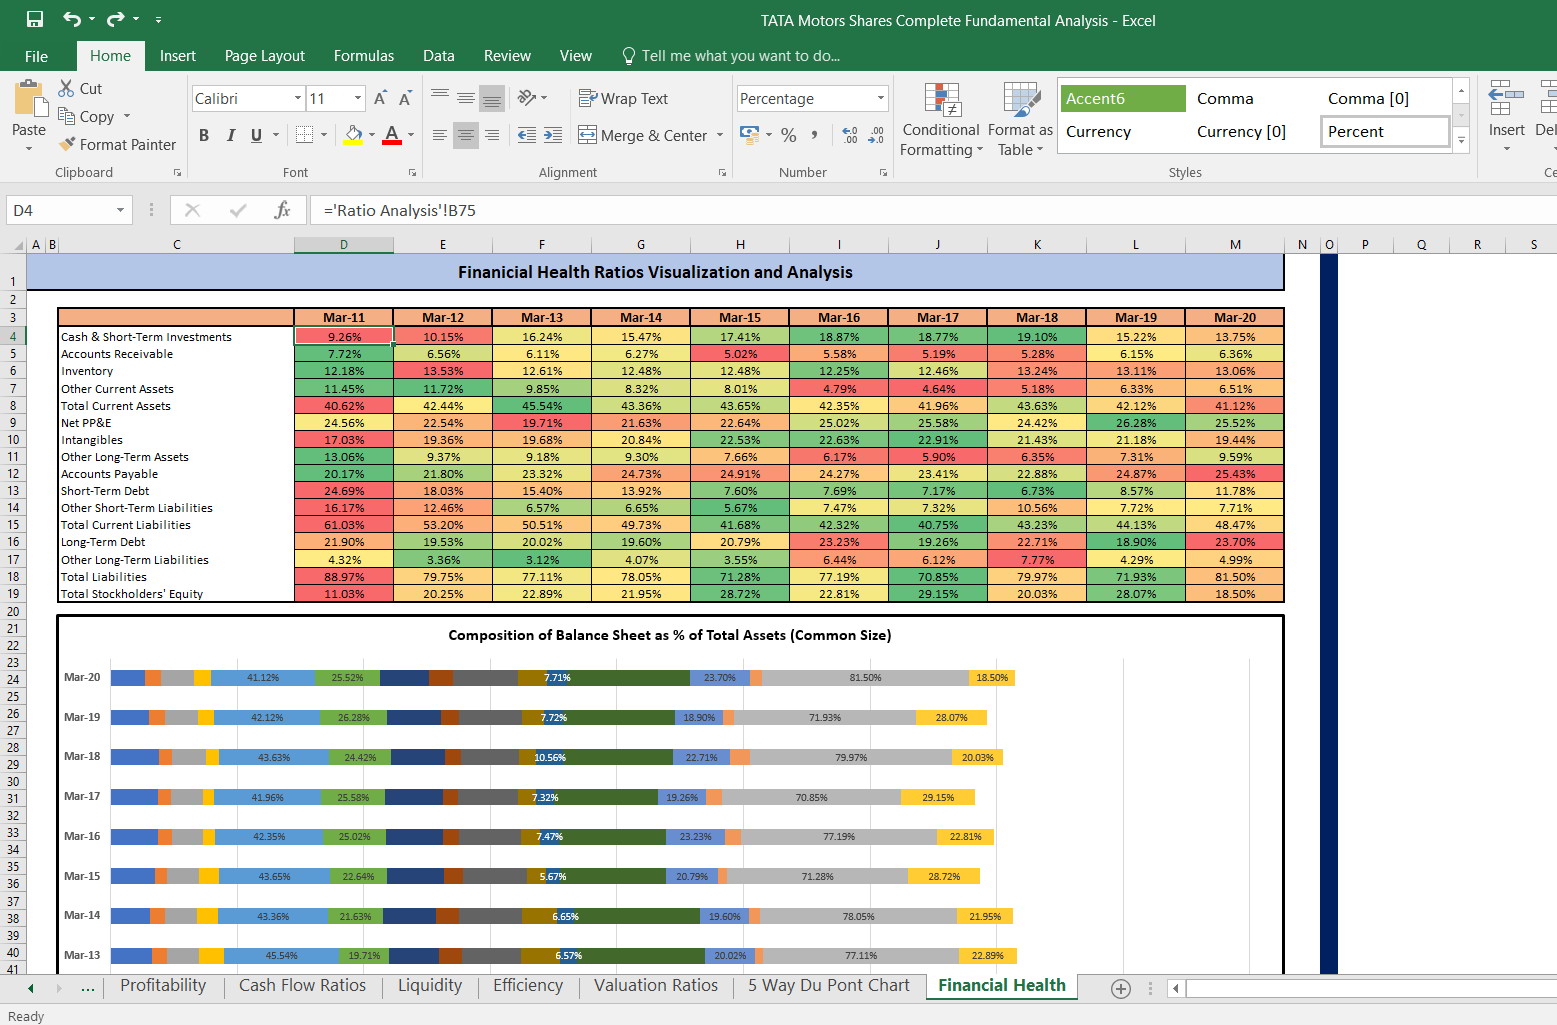Redo the last action
1557x1025 pixels.
click(x=115, y=19)
